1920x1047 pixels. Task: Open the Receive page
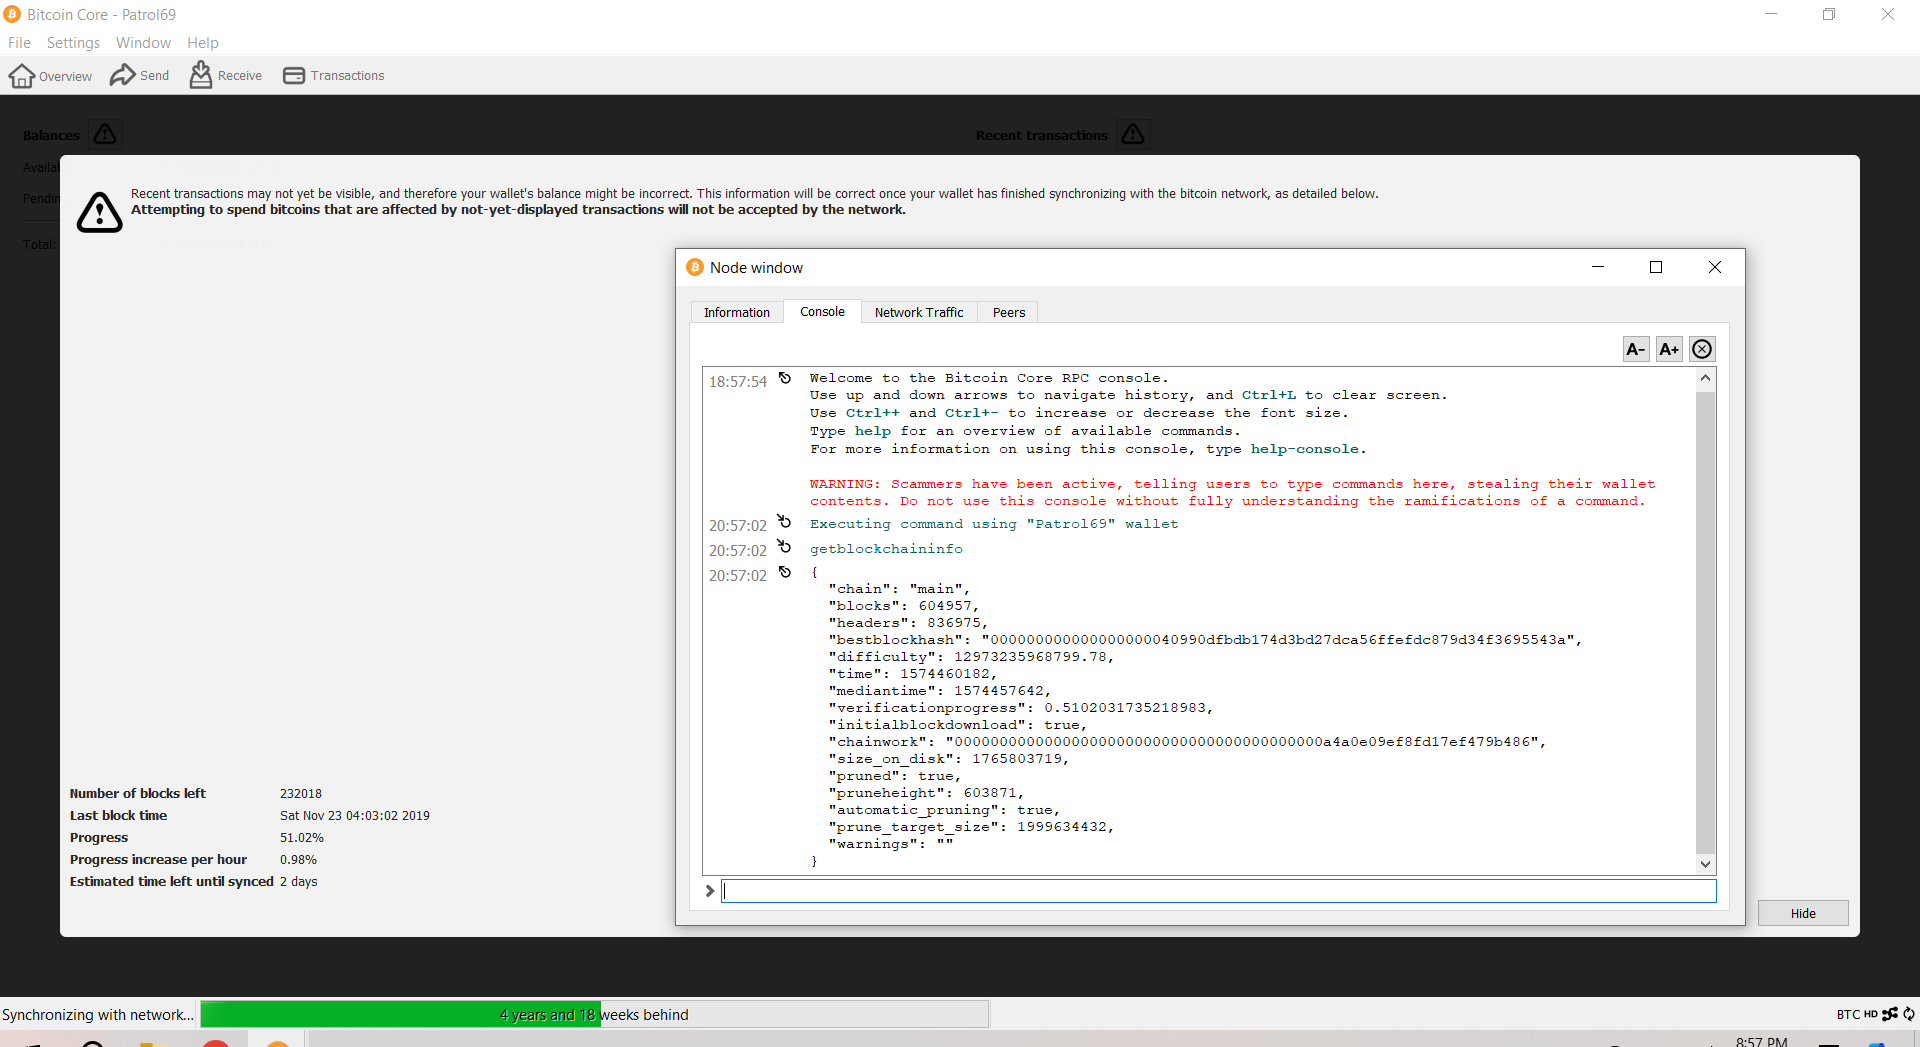tap(226, 75)
